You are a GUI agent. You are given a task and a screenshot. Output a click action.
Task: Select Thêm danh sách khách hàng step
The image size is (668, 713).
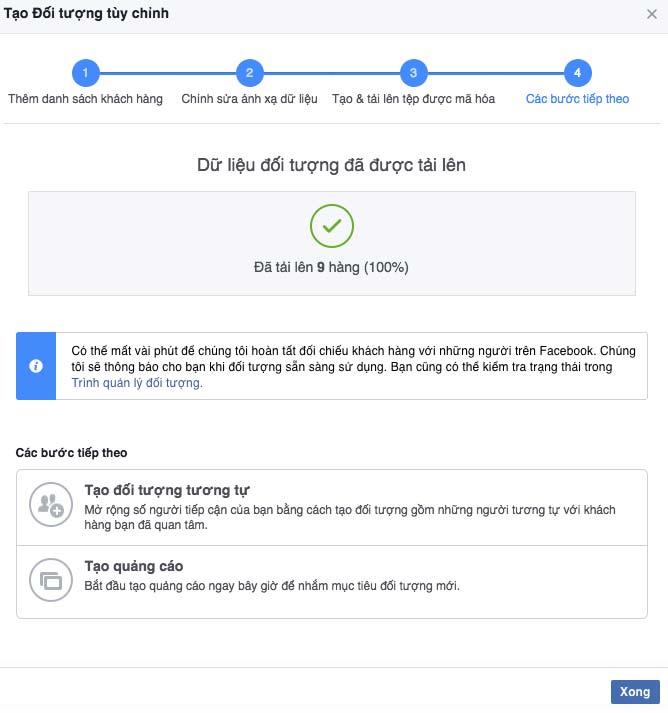pos(85,99)
